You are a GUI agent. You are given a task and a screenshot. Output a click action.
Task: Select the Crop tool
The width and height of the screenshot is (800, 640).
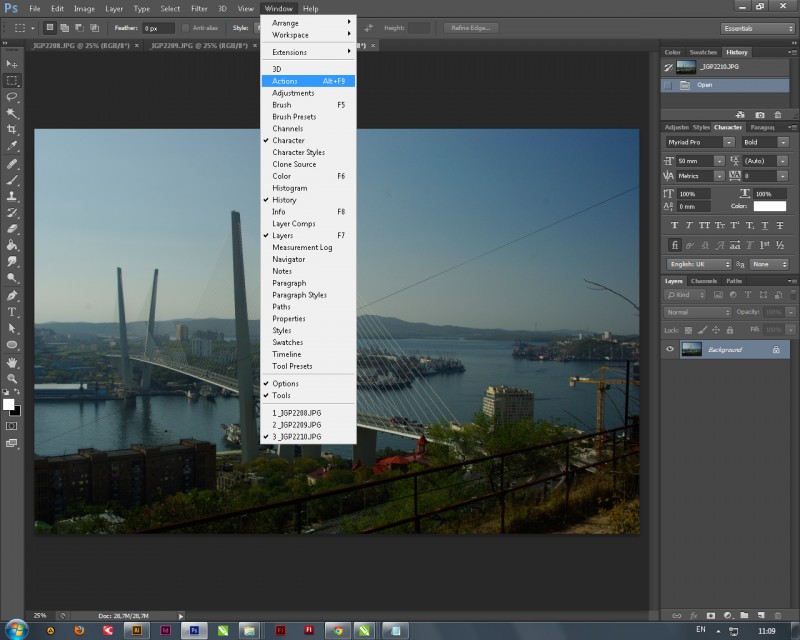click(x=12, y=130)
